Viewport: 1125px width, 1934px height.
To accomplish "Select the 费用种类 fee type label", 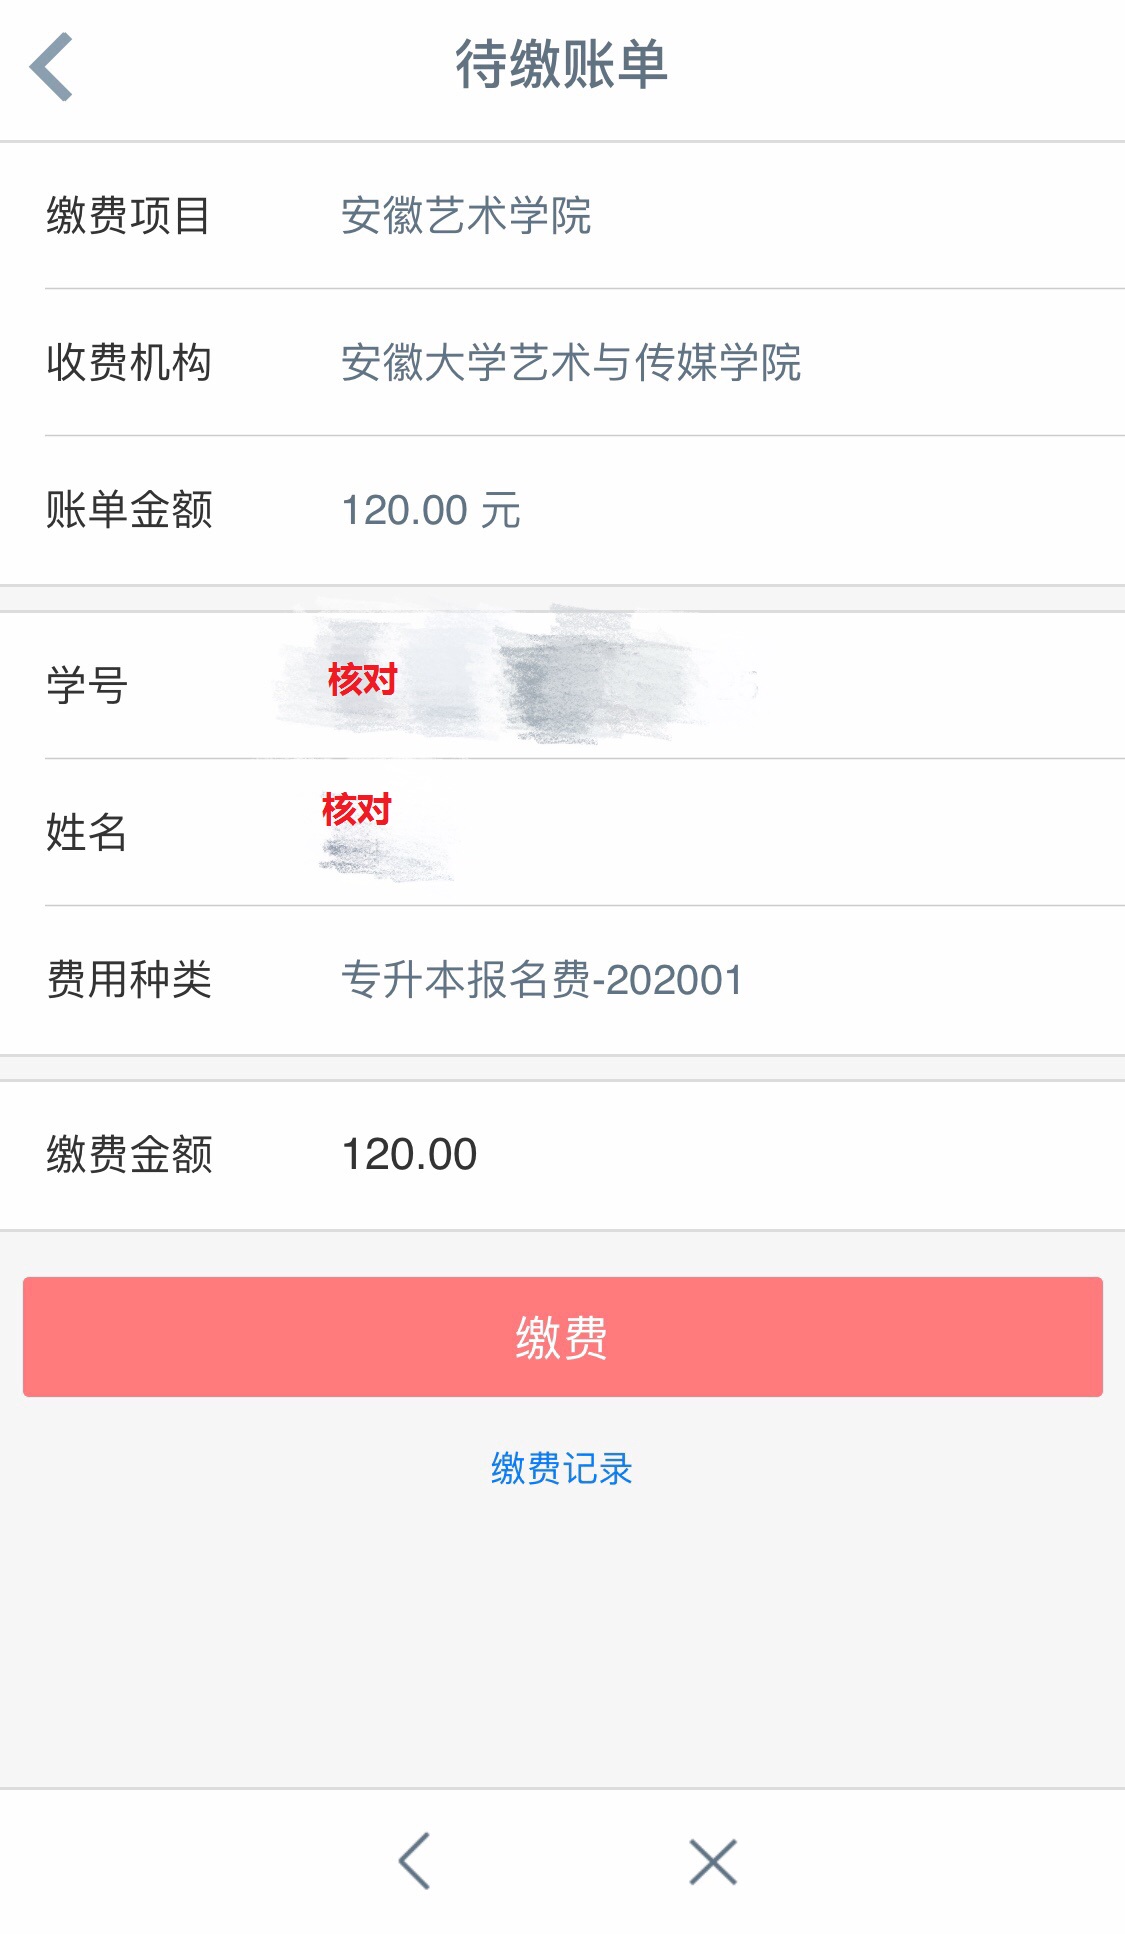I will coord(129,979).
